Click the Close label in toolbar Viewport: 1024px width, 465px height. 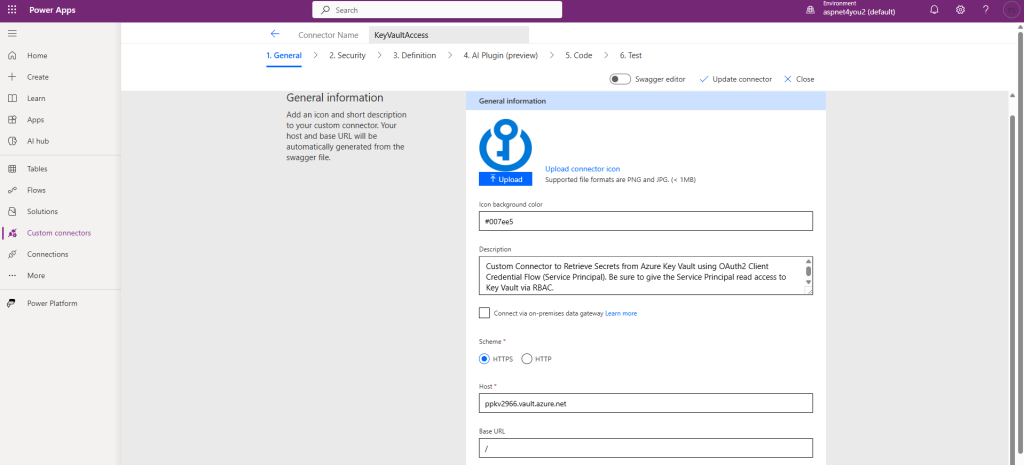[x=805, y=79]
